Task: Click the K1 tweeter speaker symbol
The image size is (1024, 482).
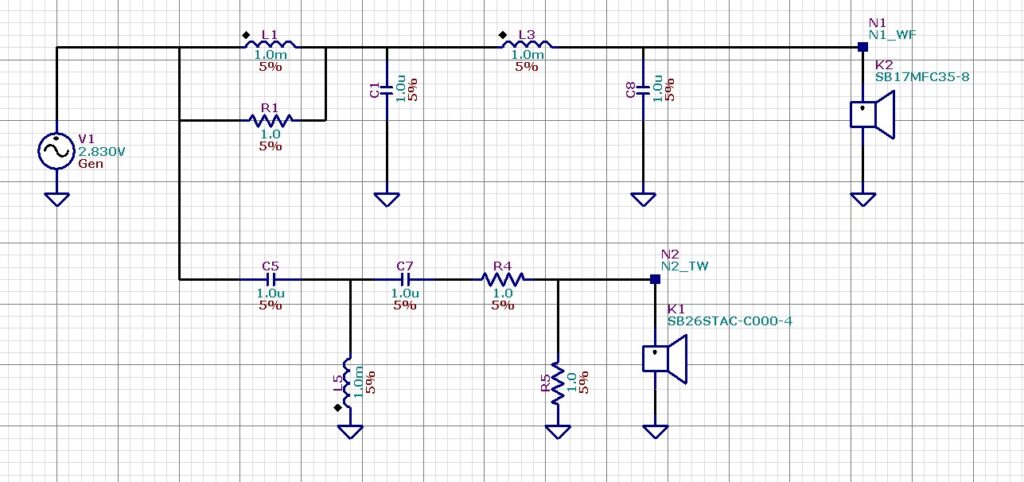Action: [663, 360]
